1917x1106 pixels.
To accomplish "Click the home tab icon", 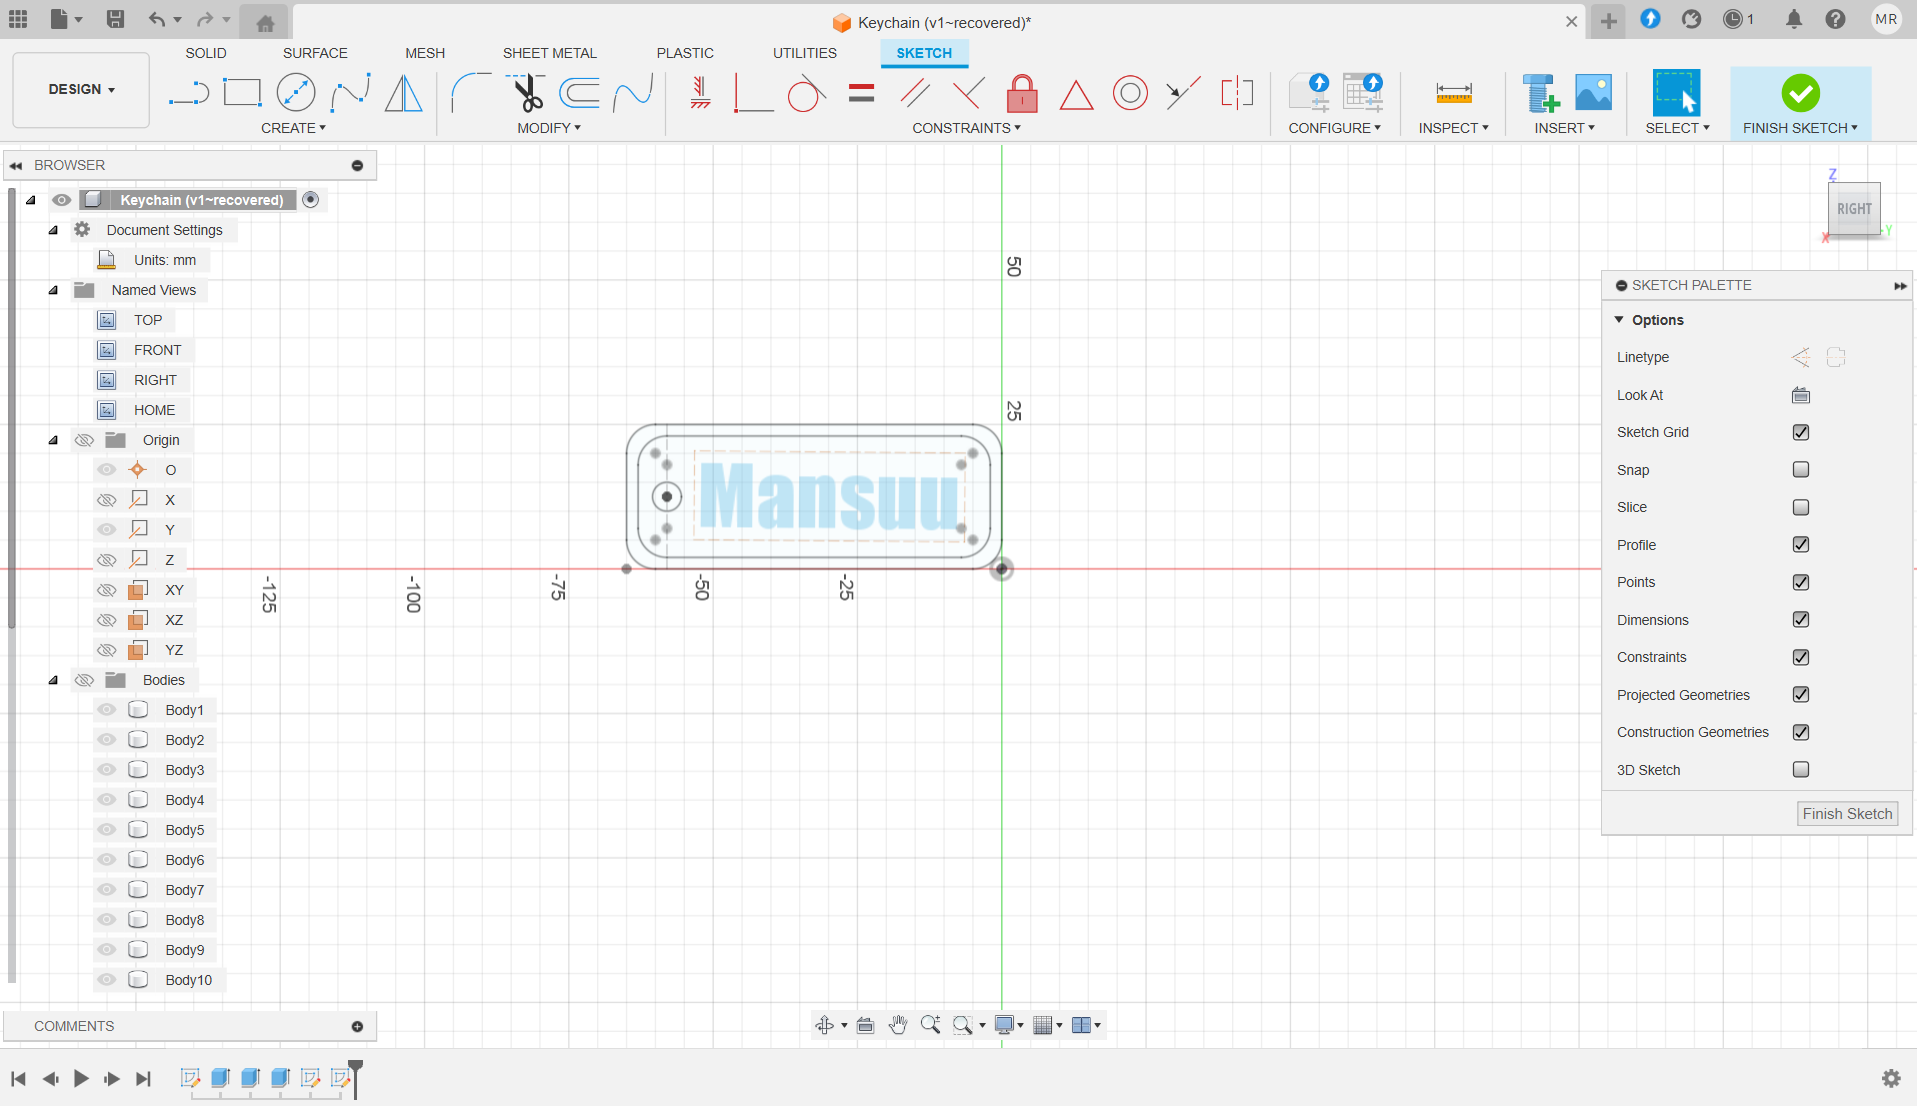I will click(x=265, y=22).
